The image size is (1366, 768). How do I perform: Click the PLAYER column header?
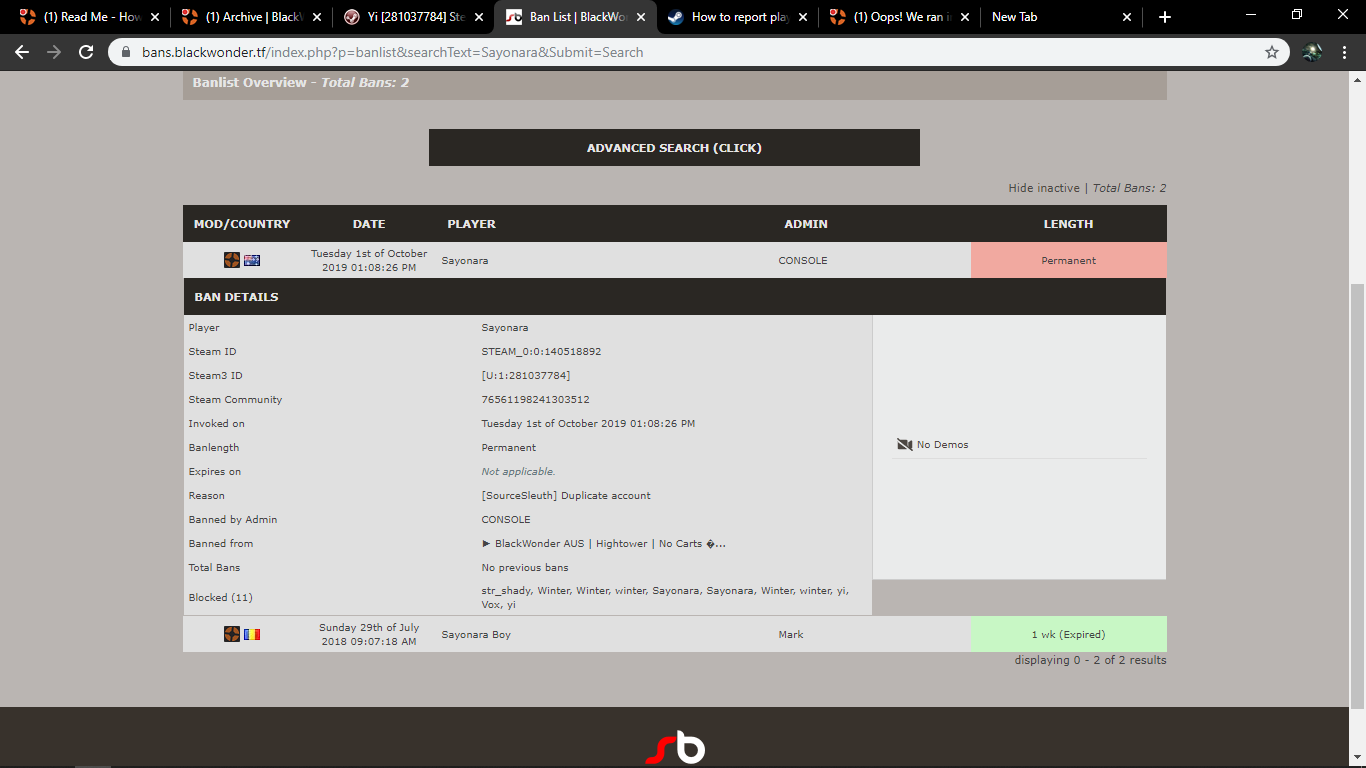point(471,224)
